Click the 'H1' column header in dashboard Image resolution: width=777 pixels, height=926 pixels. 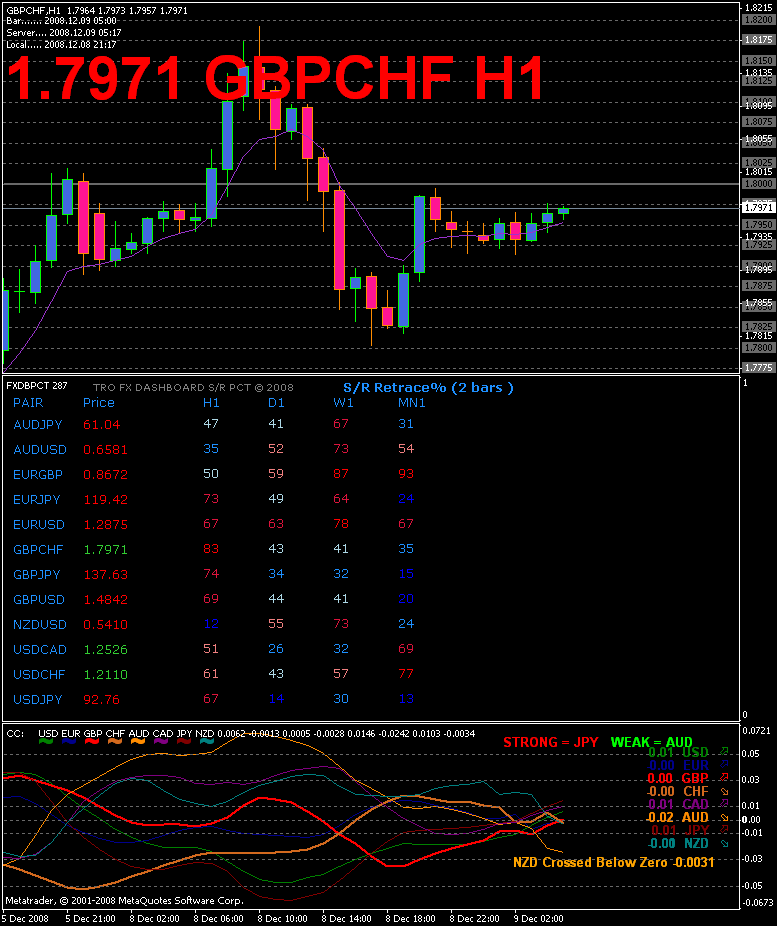tap(211, 403)
